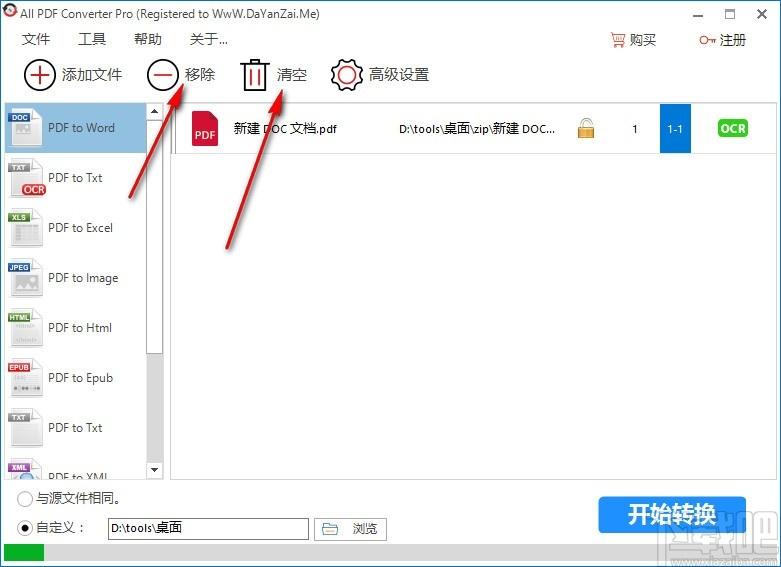Click the shopping cart purchase icon
This screenshot has width=781, height=567.
(x=618, y=40)
